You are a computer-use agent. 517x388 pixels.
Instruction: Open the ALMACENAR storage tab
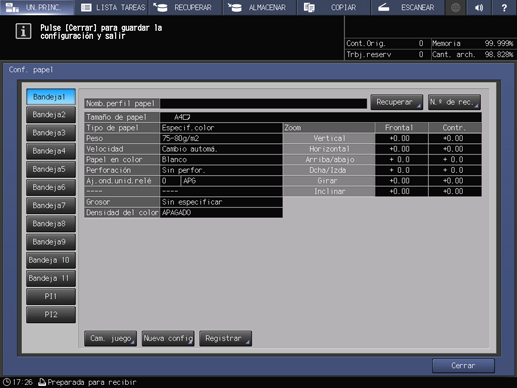pos(259,7)
